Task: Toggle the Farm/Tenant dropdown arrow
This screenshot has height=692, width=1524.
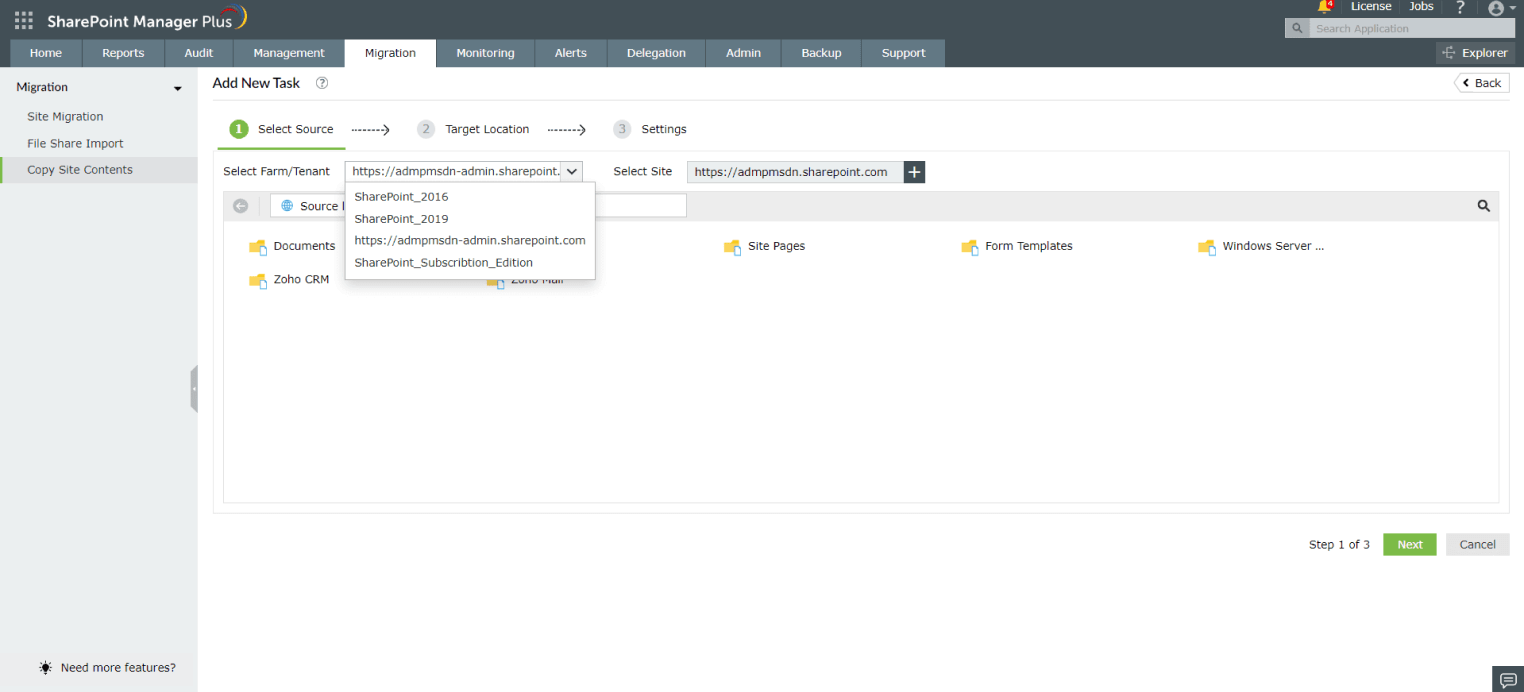Action: click(571, 172)
